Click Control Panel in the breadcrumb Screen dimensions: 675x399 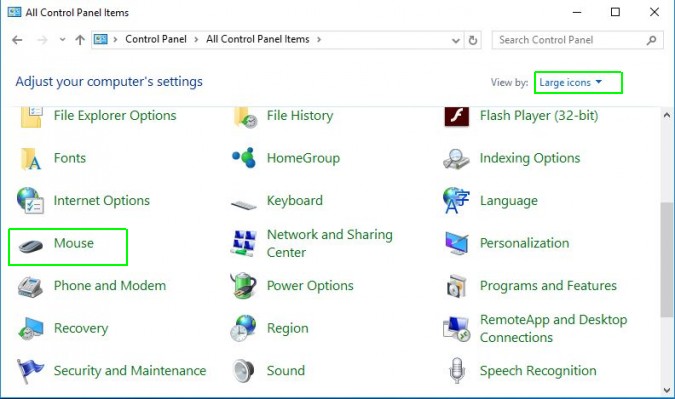(156, 39)
